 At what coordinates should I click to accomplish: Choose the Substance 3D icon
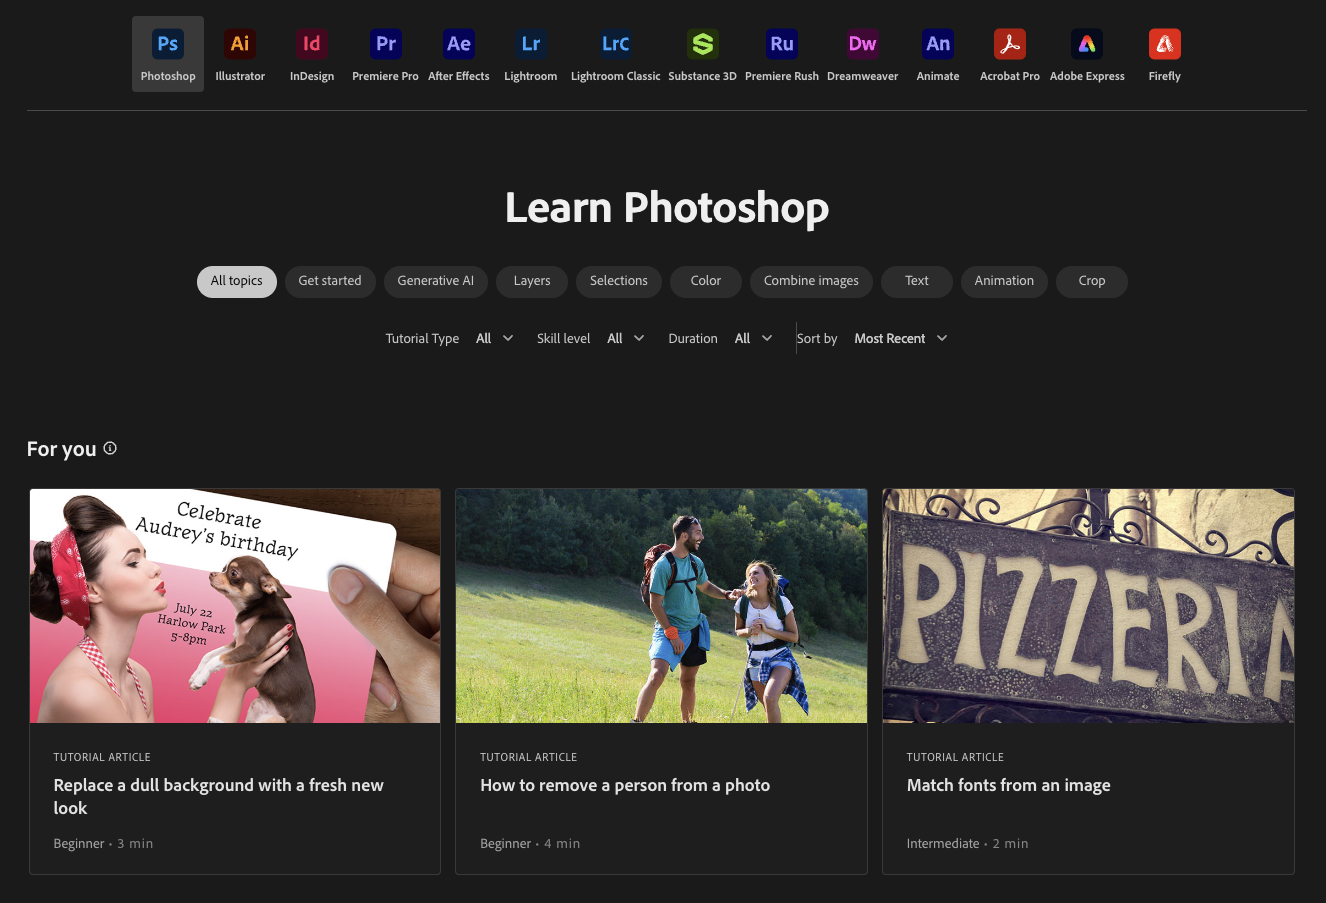[x=703, y=44]
